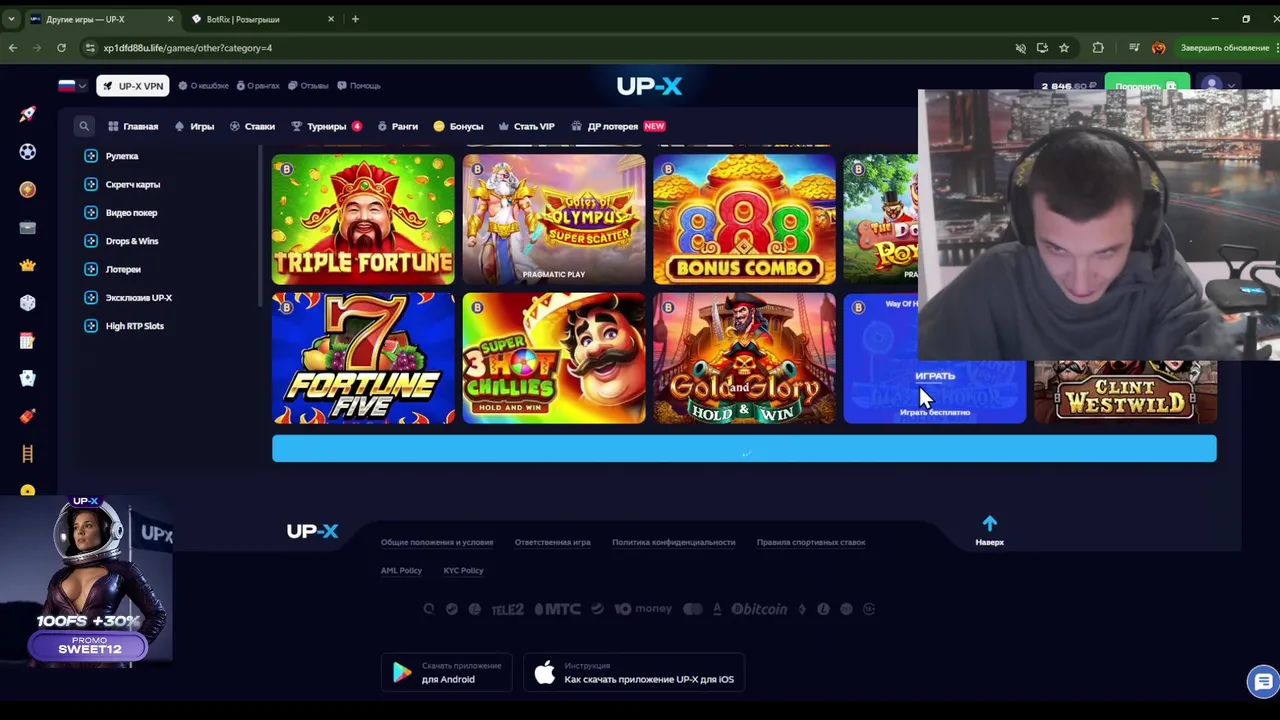
Task: Go to Ставки in the navigation
Action: (x=252, y=126)
